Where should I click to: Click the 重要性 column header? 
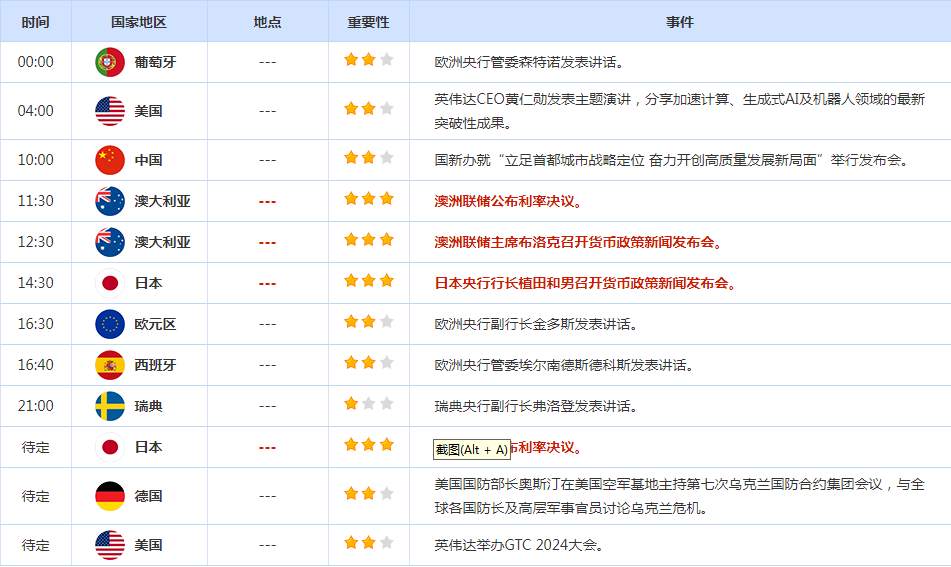(369, 22)
